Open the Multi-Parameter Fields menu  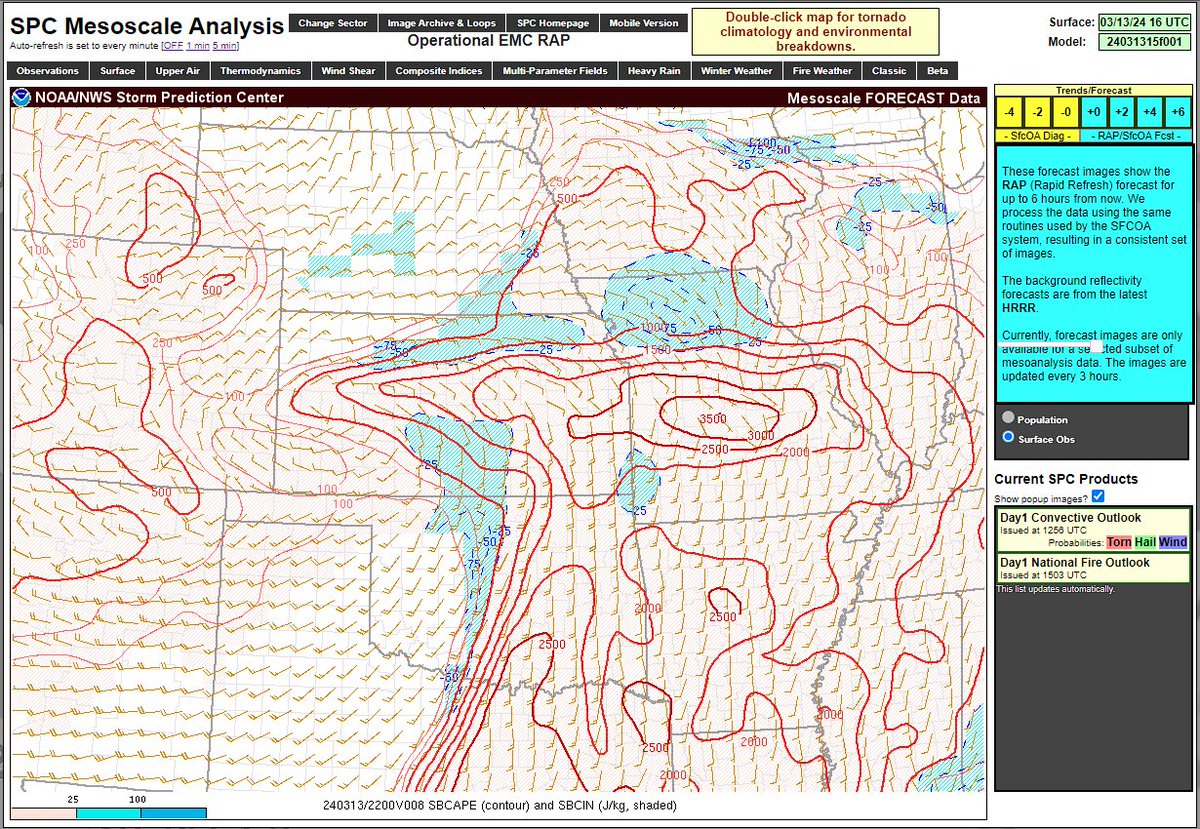tap(554, 71)
